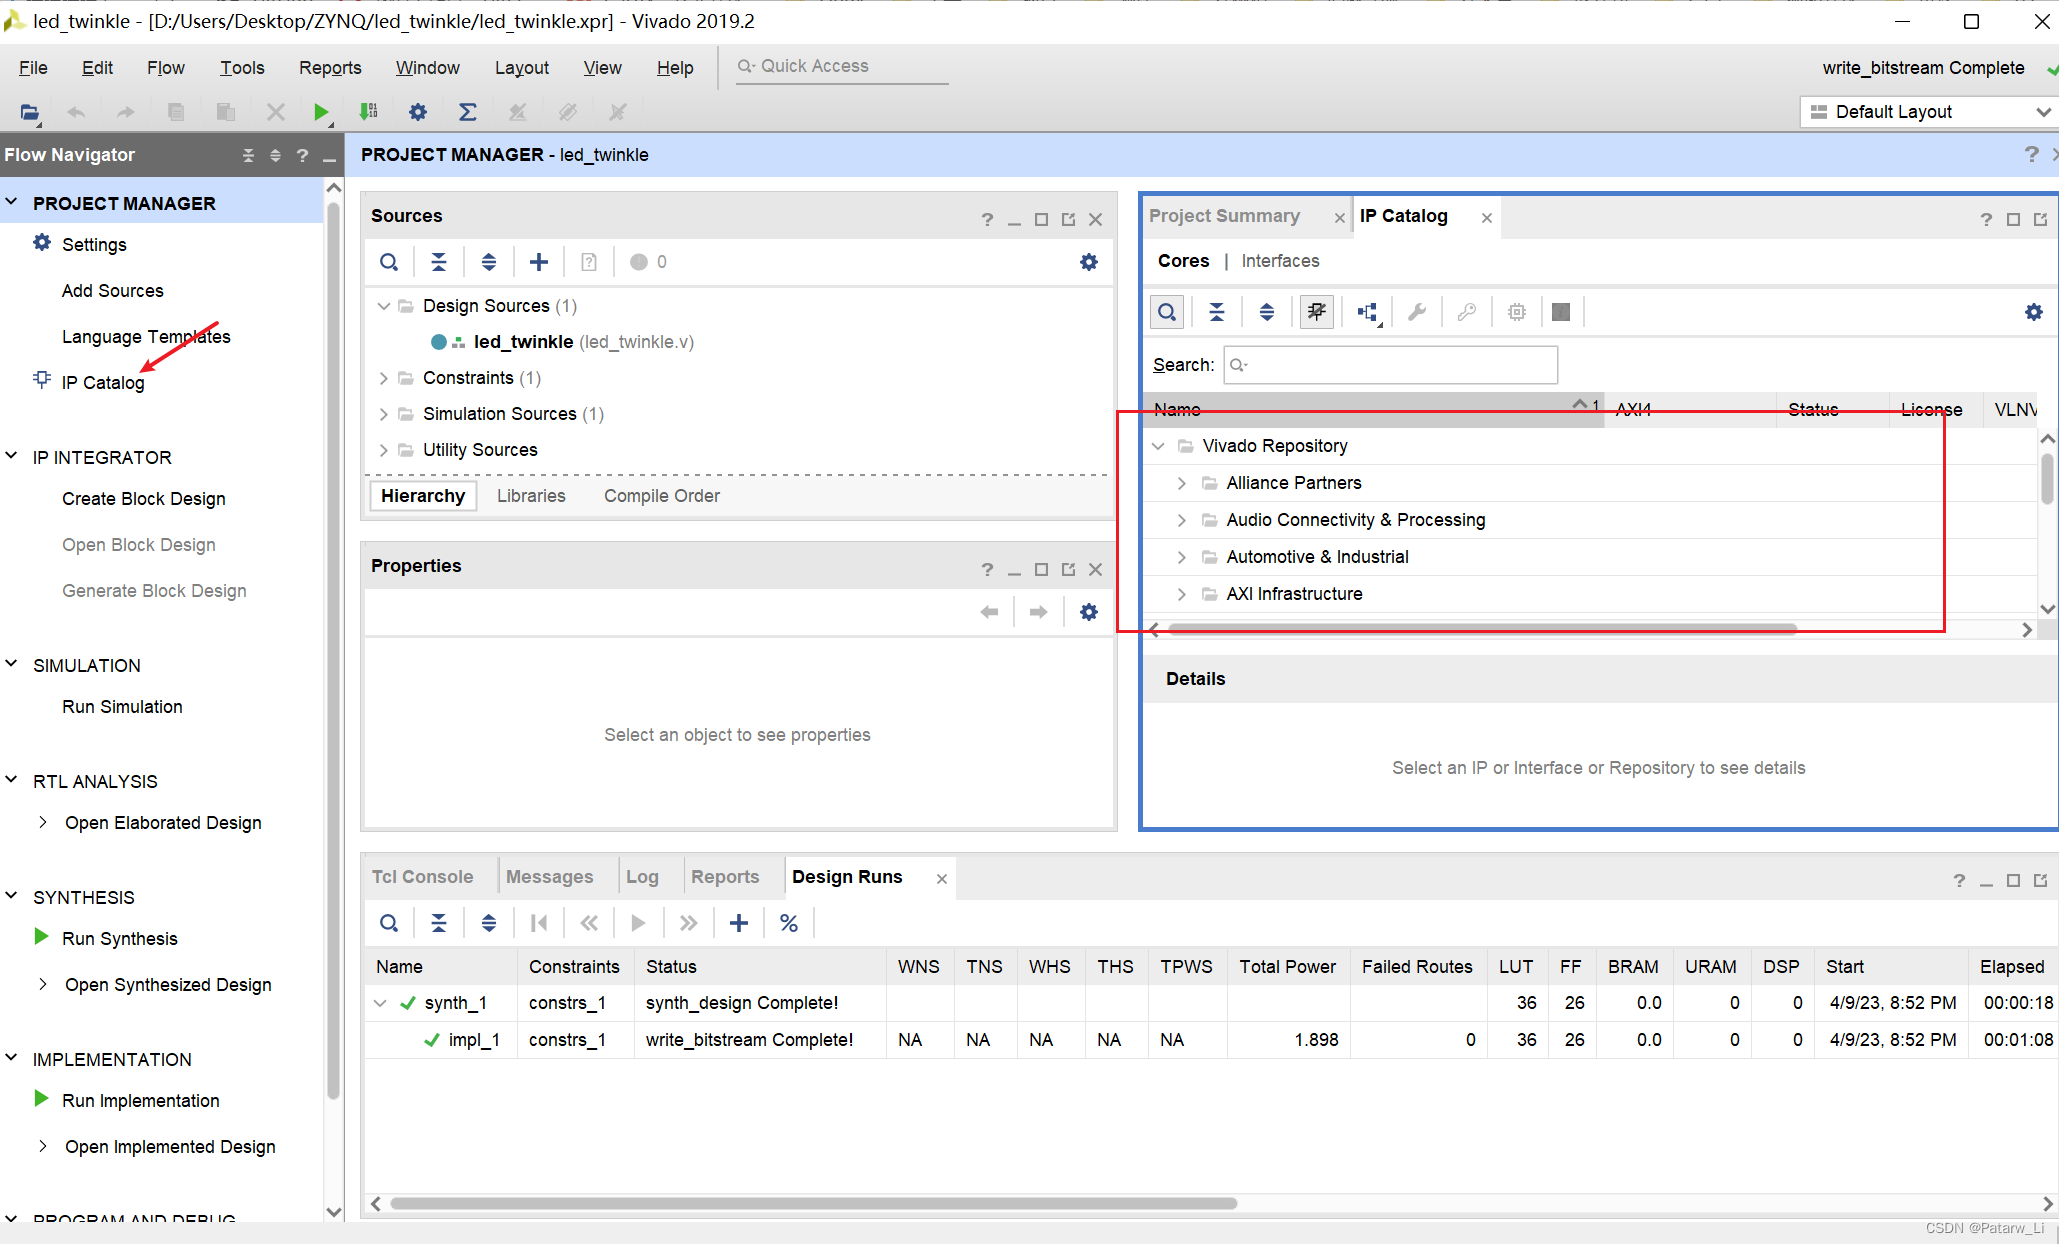This screenshot has width=2059, height=1244.
Task: Click IP Catalog search magnifier icon
Action: pyautogui.click(x=1167, y=312)
